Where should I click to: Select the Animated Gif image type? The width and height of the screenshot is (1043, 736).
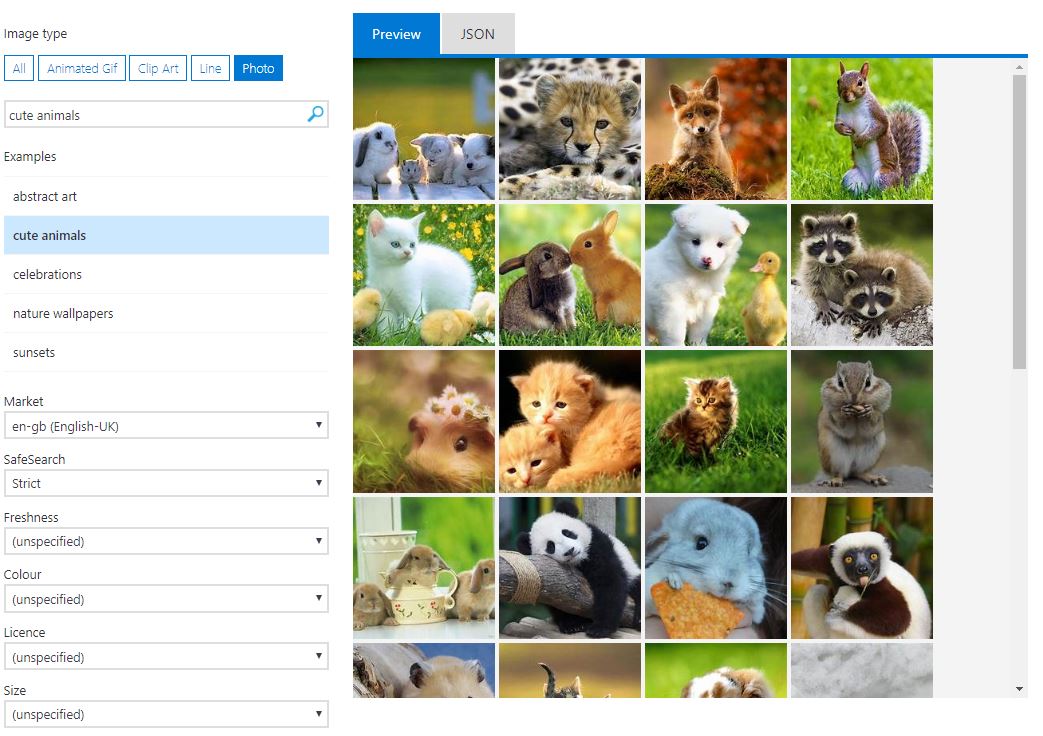click(82, 68)
